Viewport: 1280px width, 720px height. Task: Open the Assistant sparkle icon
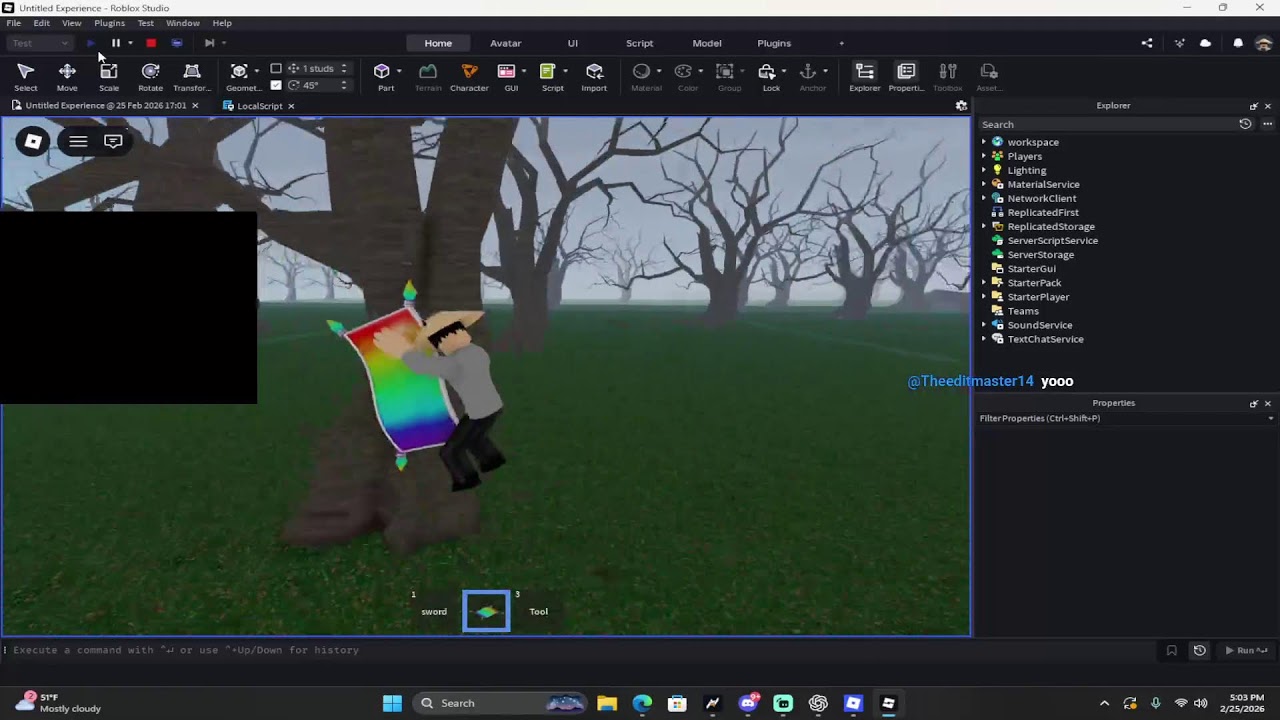coord(1180,43)
